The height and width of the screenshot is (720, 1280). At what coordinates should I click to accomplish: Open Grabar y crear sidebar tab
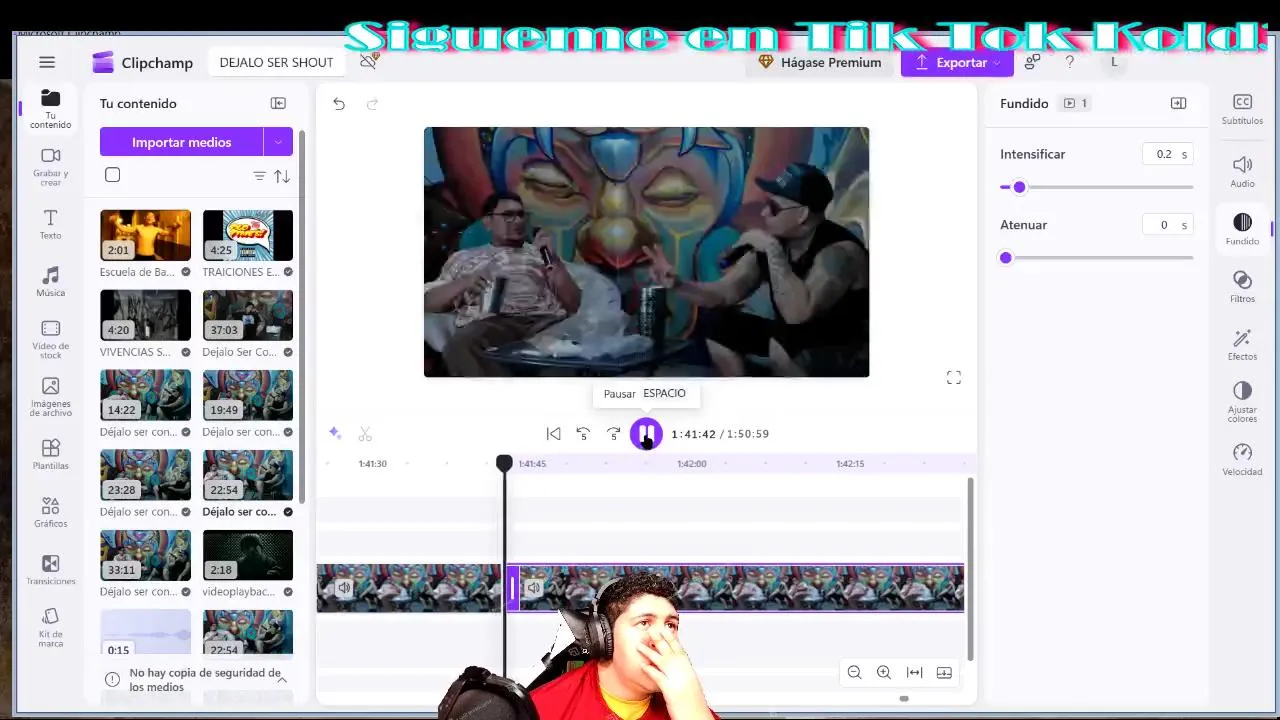pos(50,167)
